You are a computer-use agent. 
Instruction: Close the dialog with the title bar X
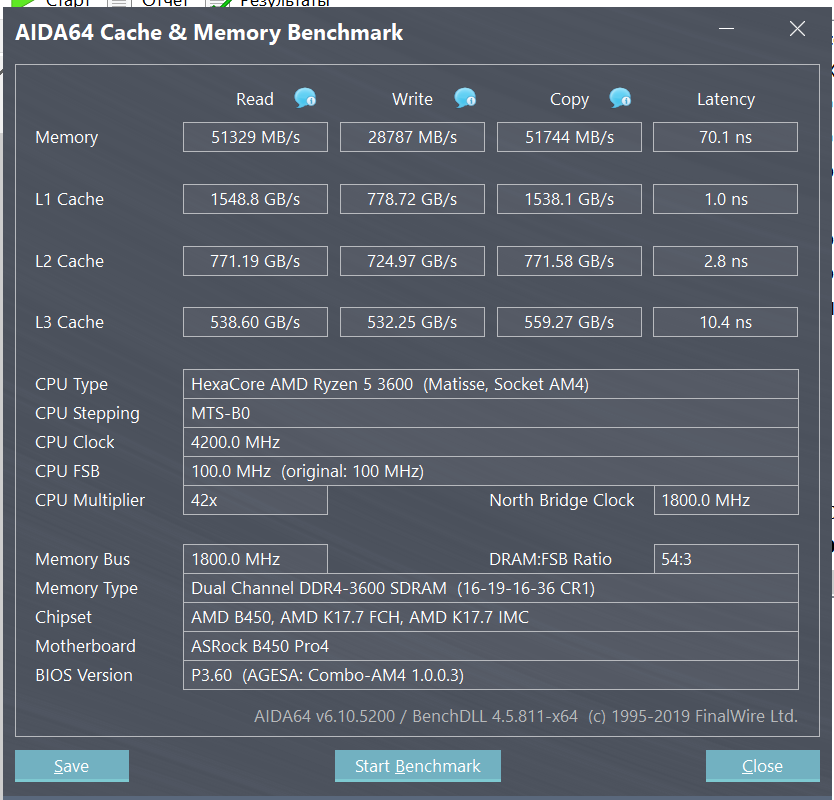[797, 29]
